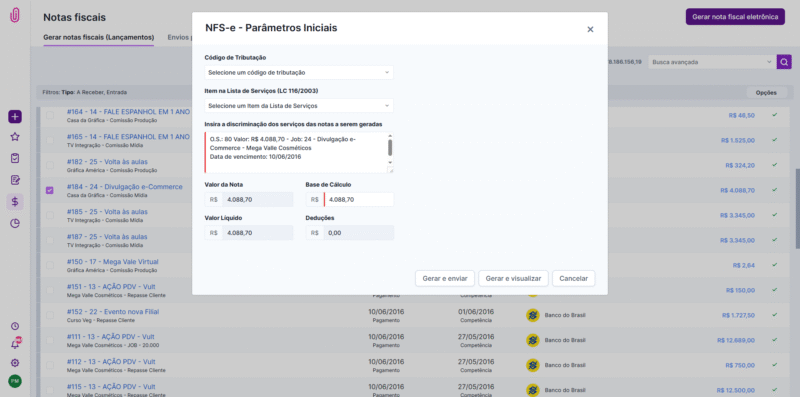Toggle checkbox for #185 Volta às aulas
The width and height of the screenshot is (800, 397).
click(x=49, y=215)
